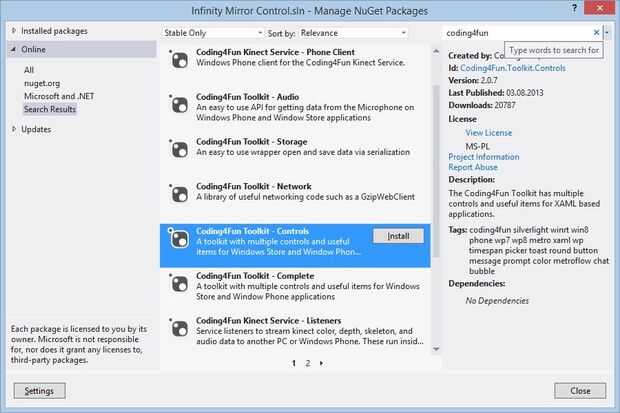Select Coding4Fun Toolkit - Audio title
This screenshot has width=620, height=413.
click(x=248, y=97)
